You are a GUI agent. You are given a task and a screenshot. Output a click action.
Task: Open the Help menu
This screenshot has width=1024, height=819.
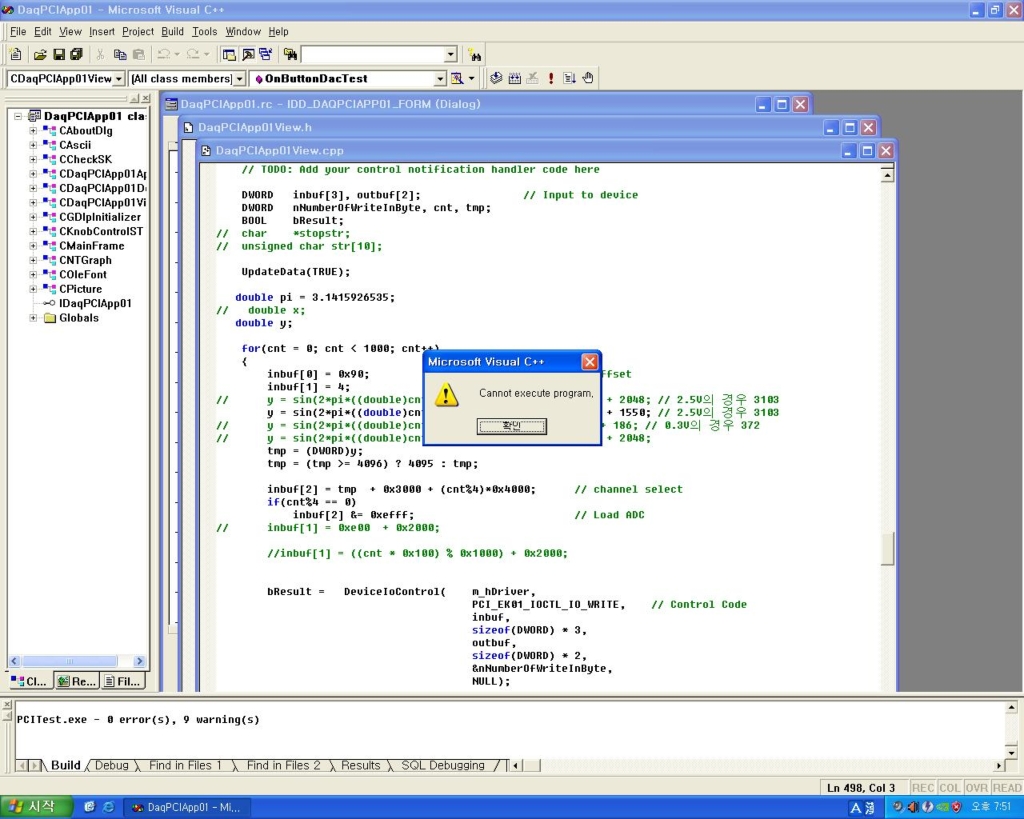pyautogui.click(x=278, y=31)
